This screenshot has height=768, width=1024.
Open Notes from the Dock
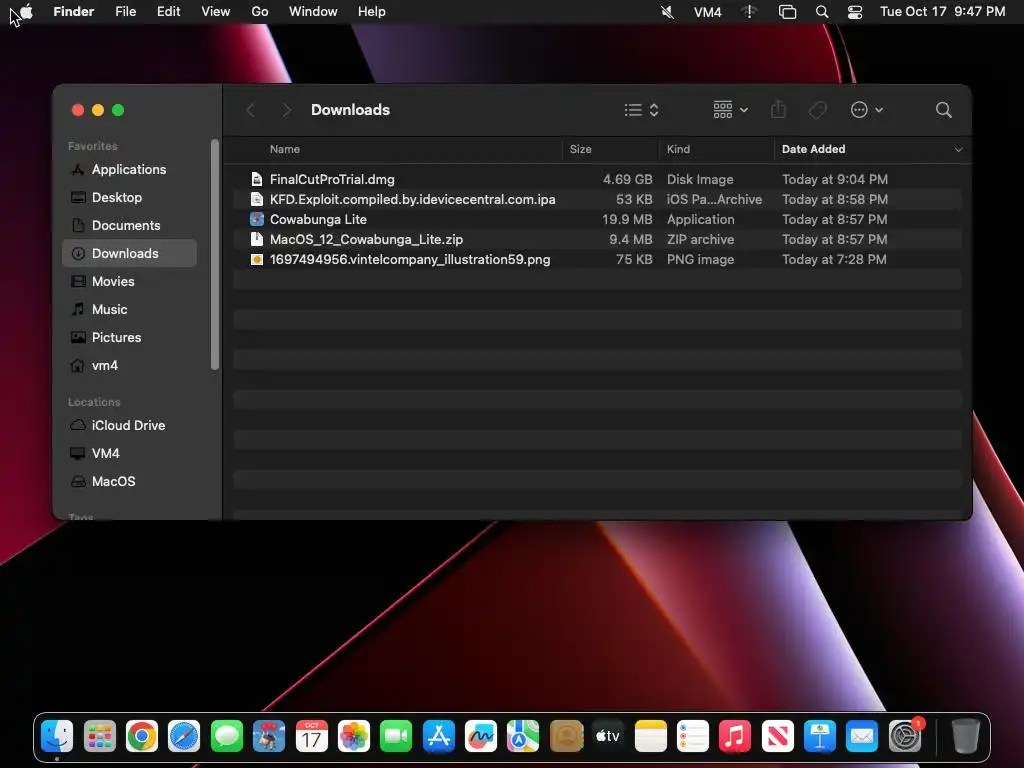tap(650, 737)
